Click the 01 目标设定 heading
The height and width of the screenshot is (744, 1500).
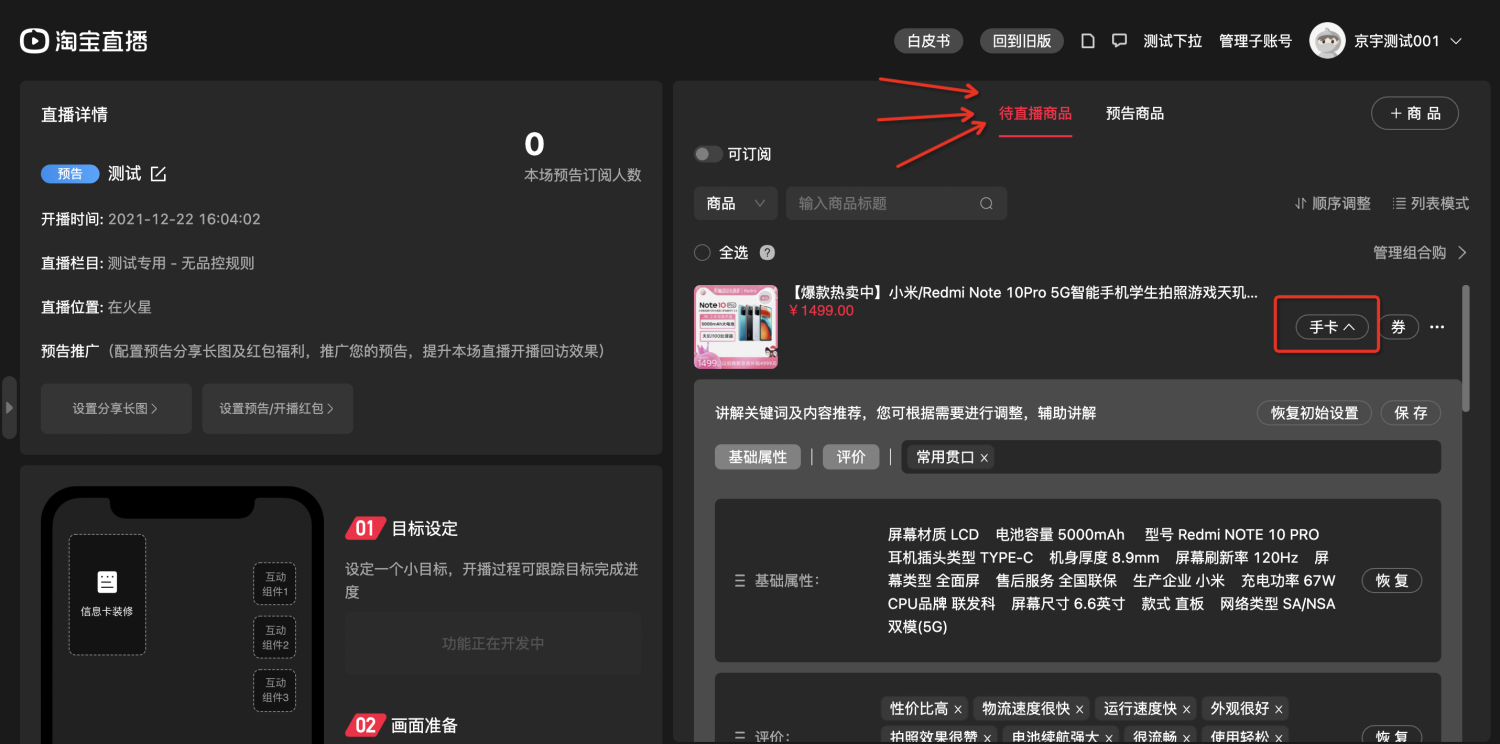[402, 528]
